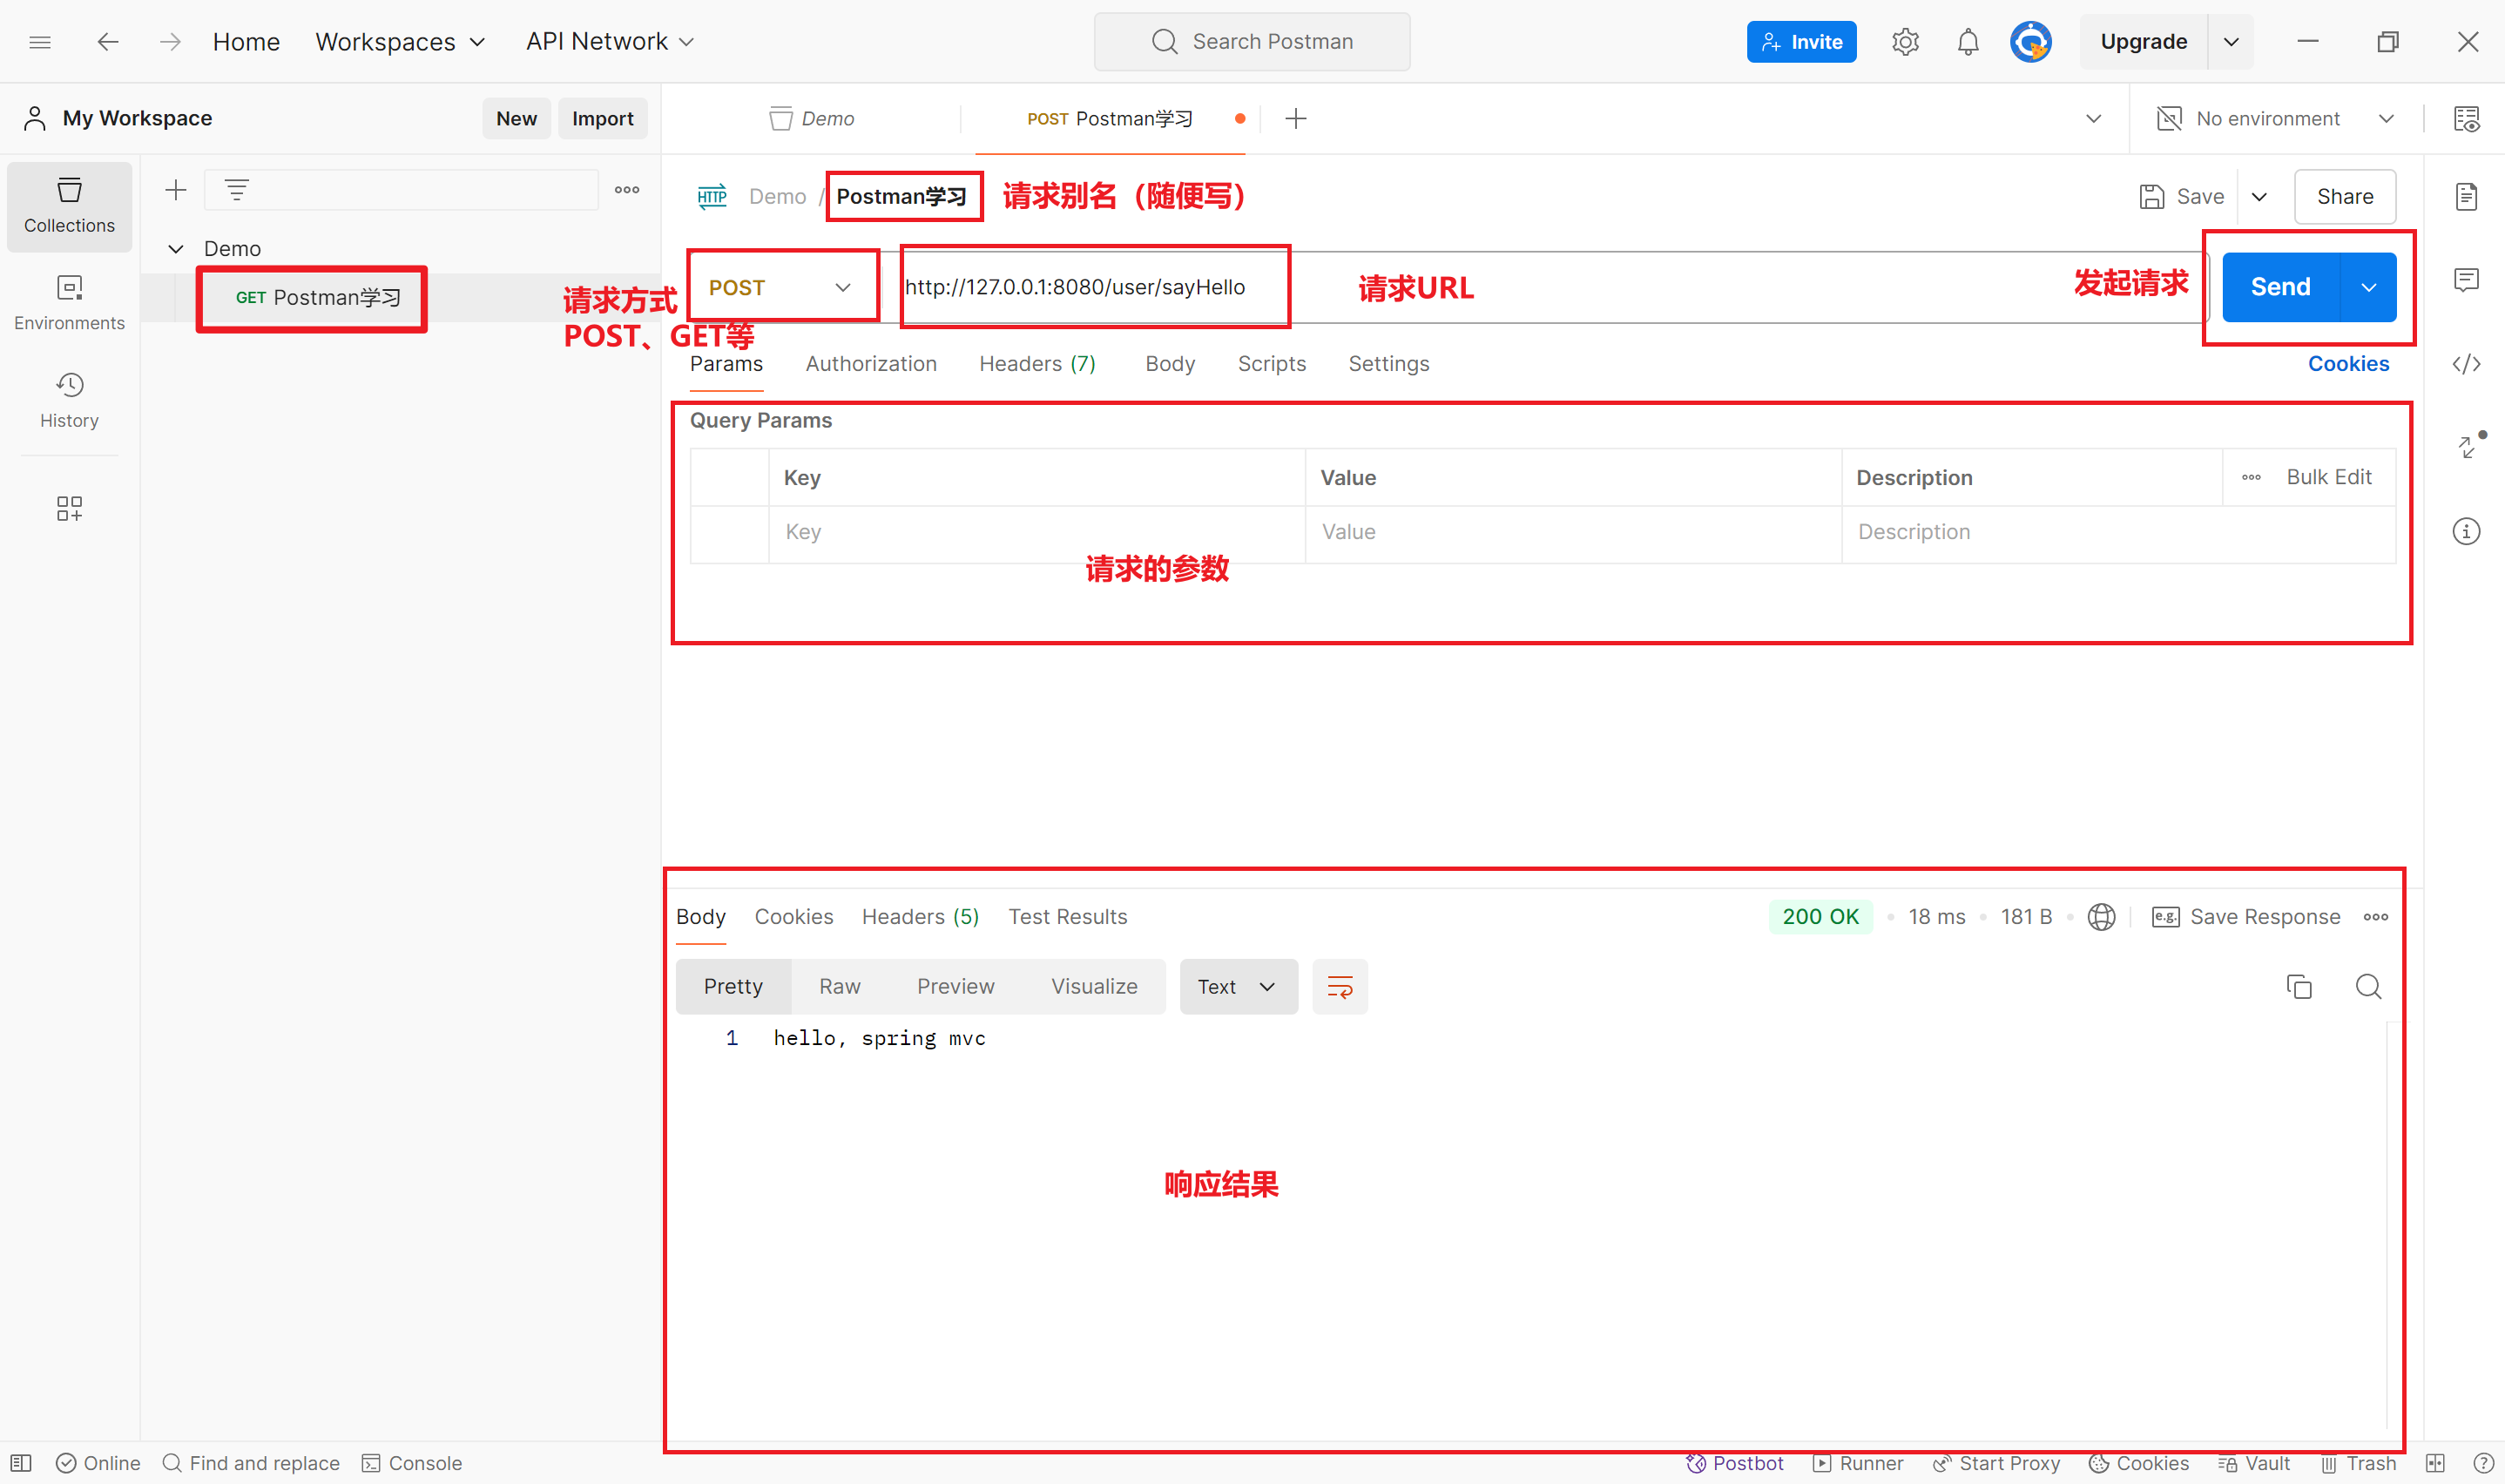2505x1484 pixels.
Task: Open the Comments right sidebar icon
Action: coord(2467,280)
